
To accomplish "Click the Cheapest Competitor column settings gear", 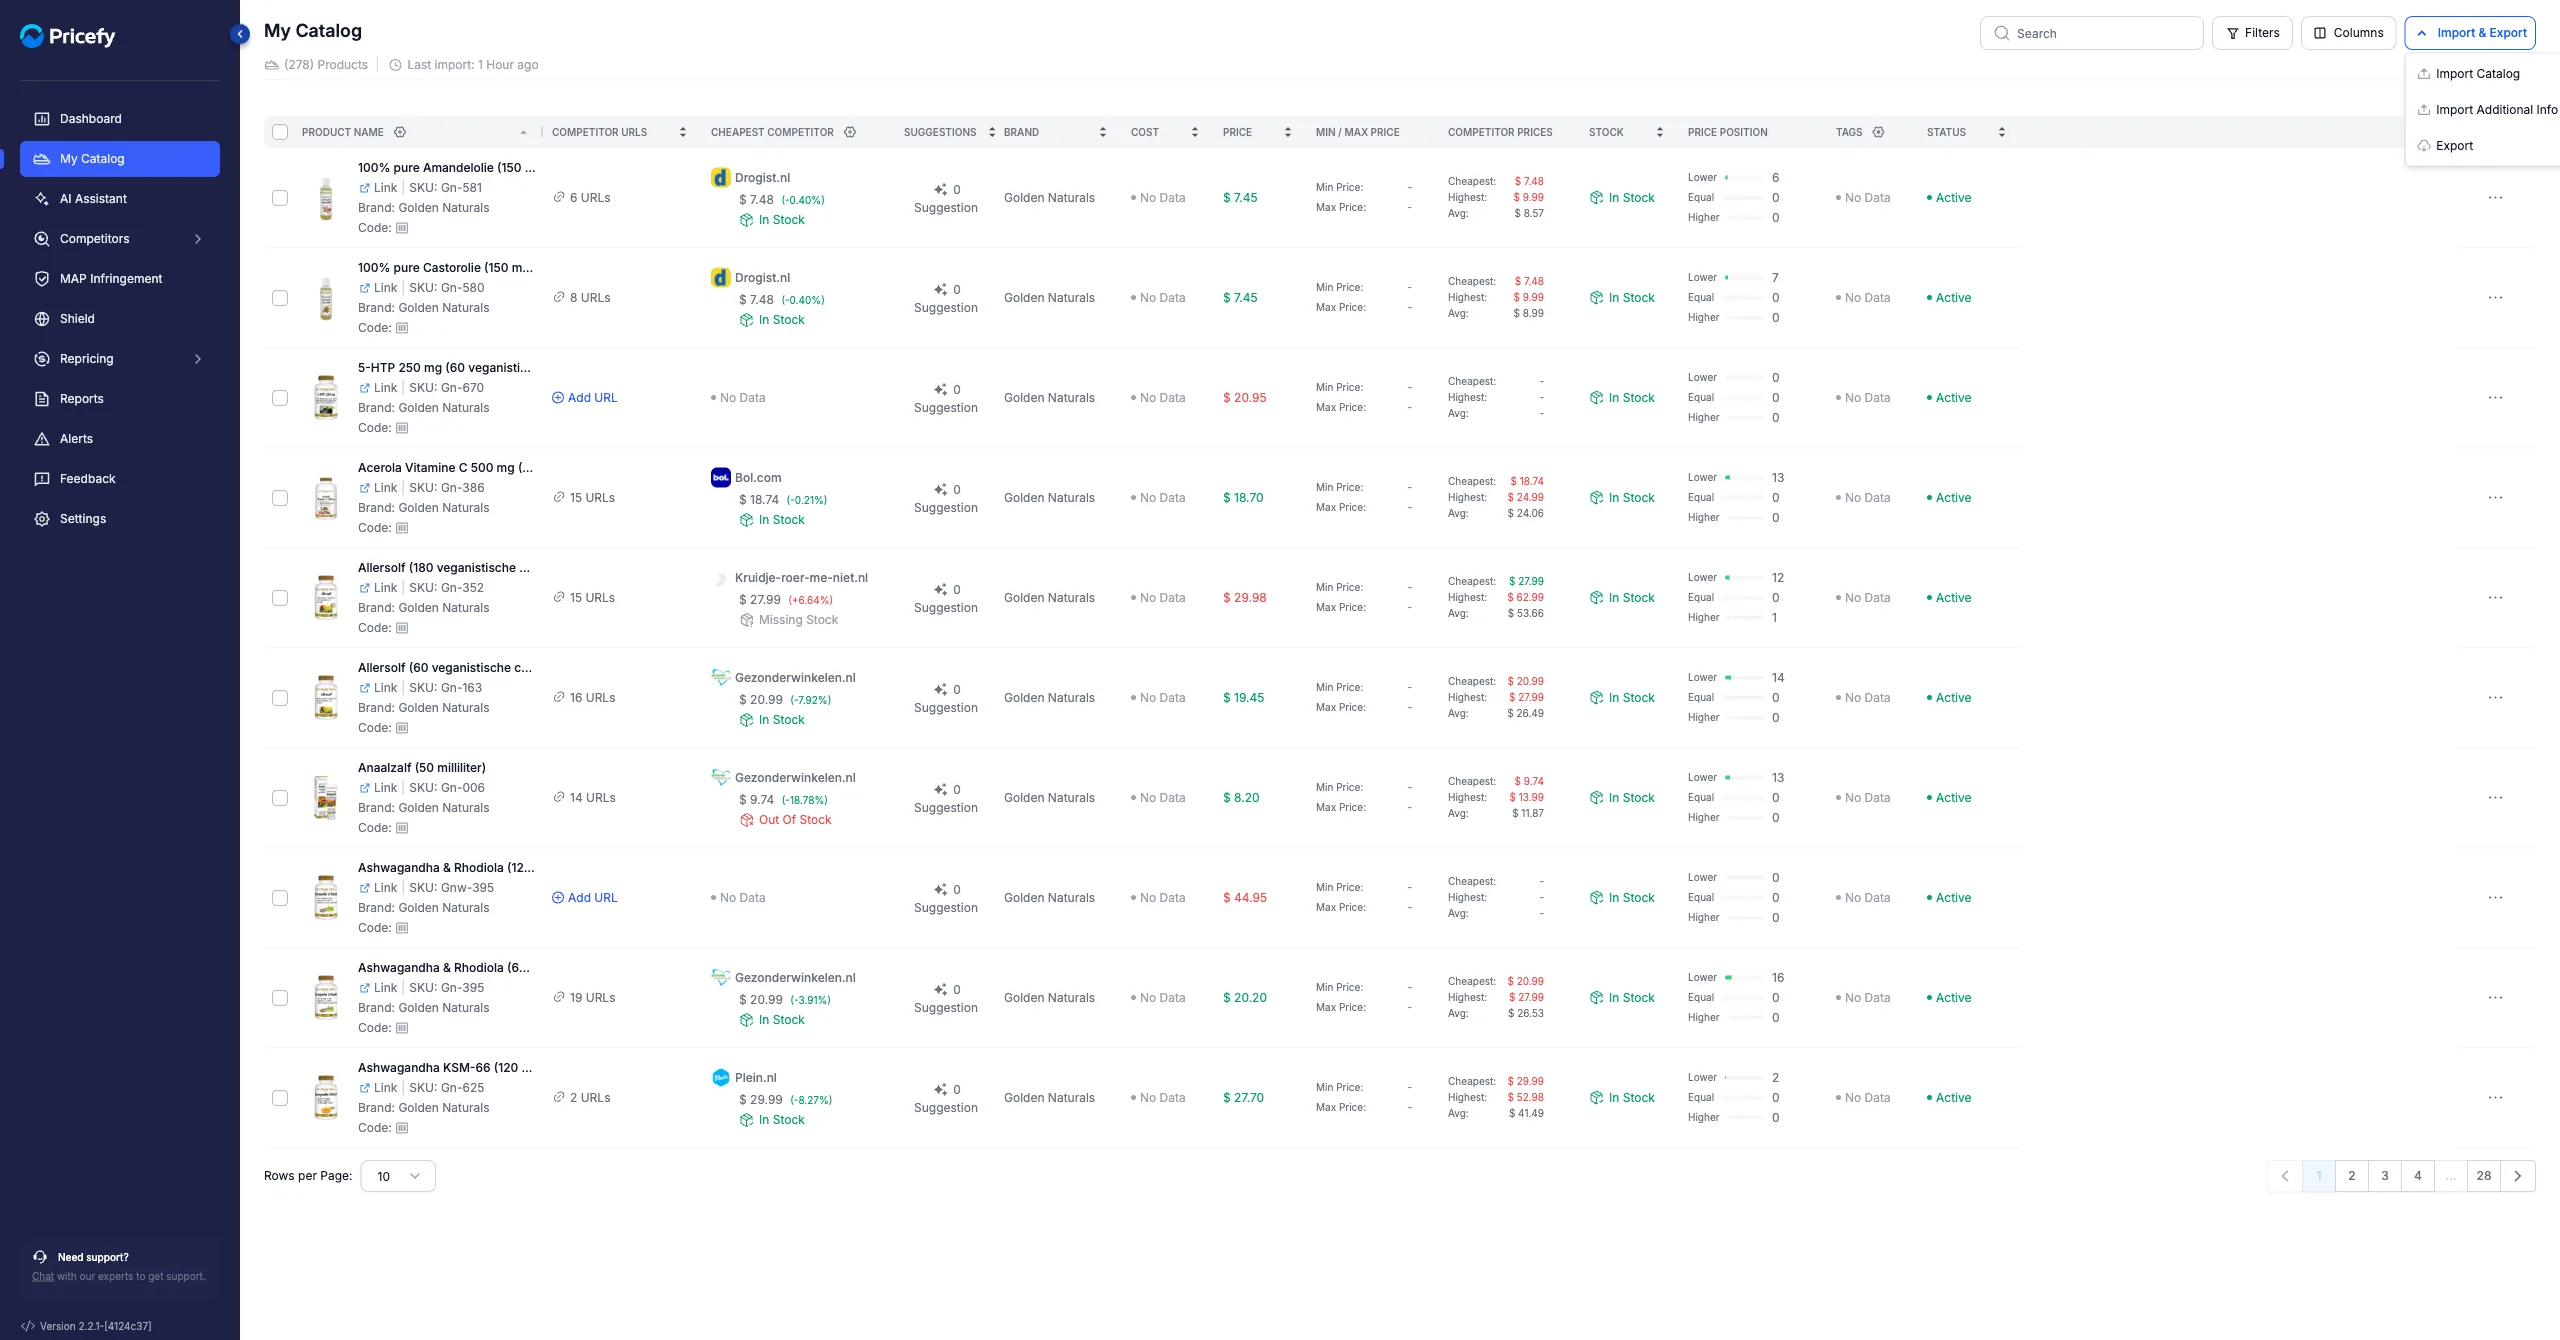I will (x=850, y=132).
